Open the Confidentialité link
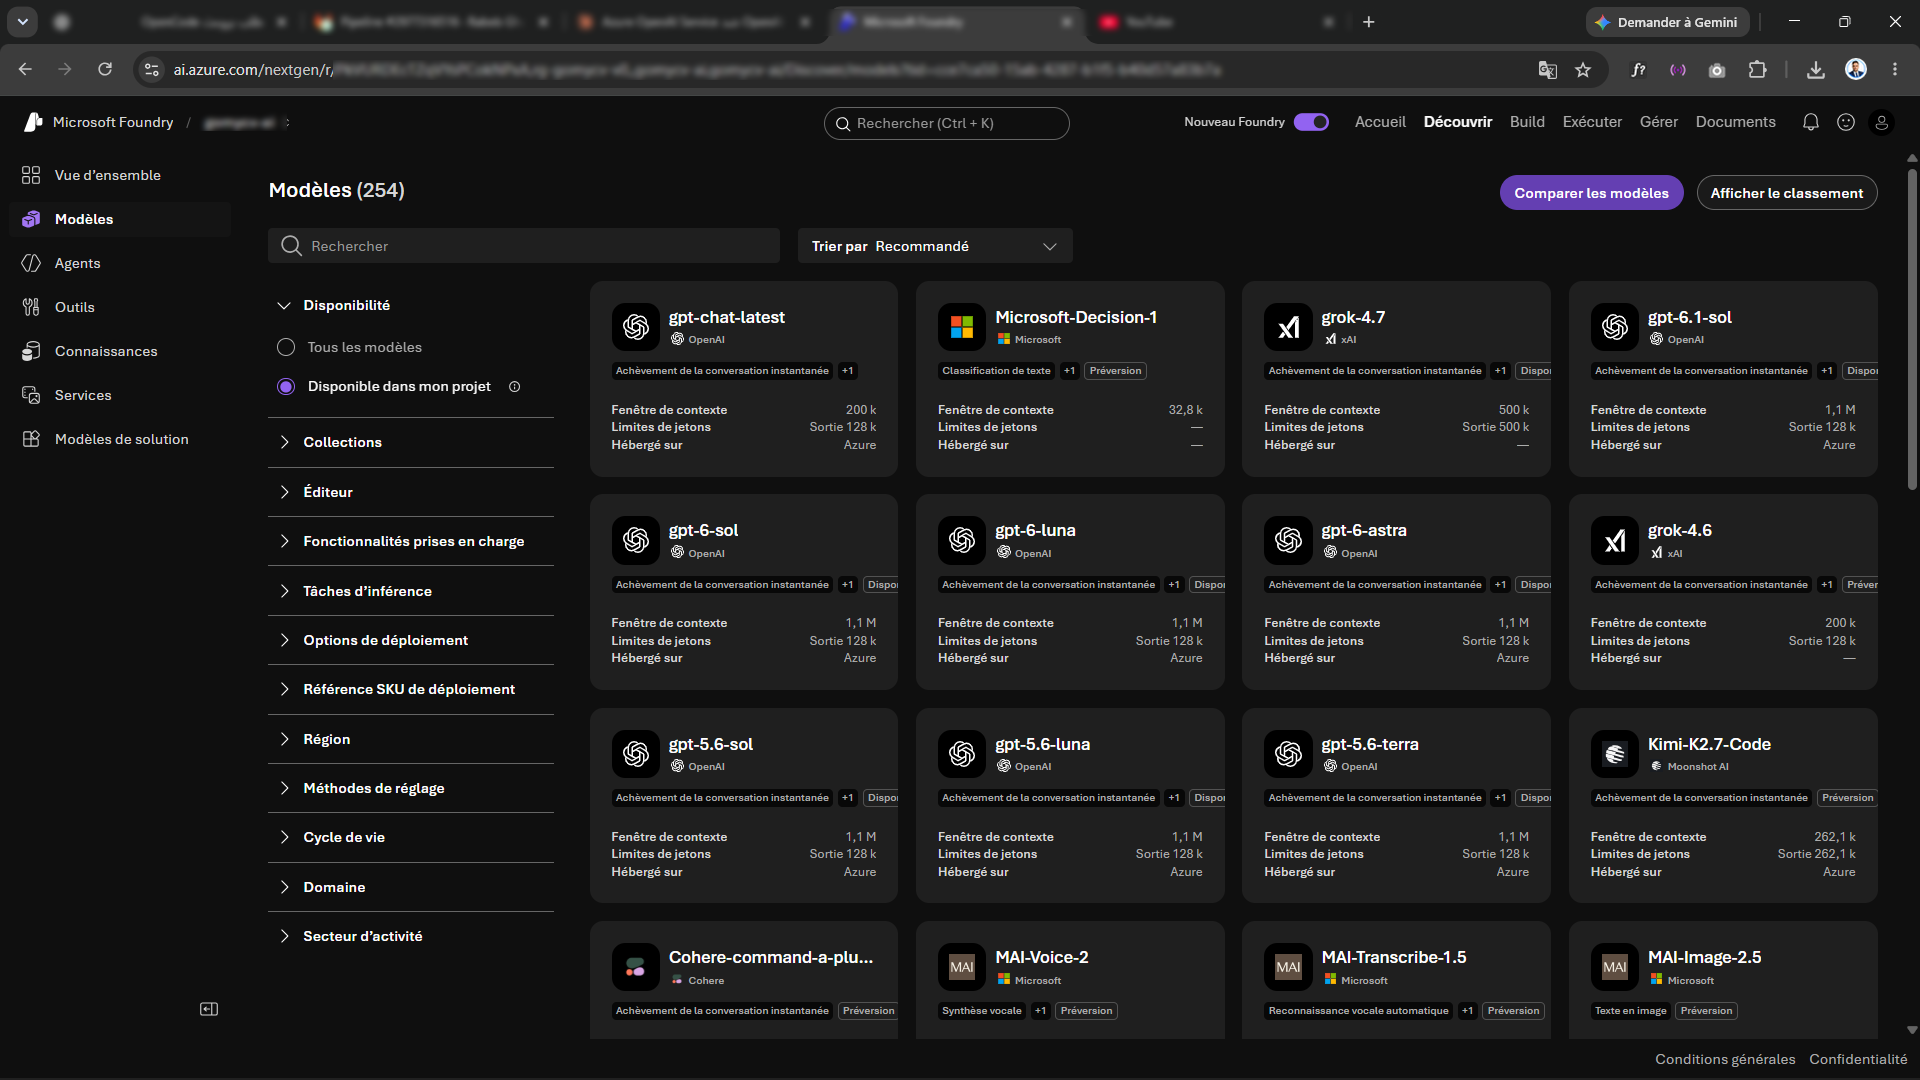The width and height of the screenshot is (1920, 1080). click(1858, 1059)
